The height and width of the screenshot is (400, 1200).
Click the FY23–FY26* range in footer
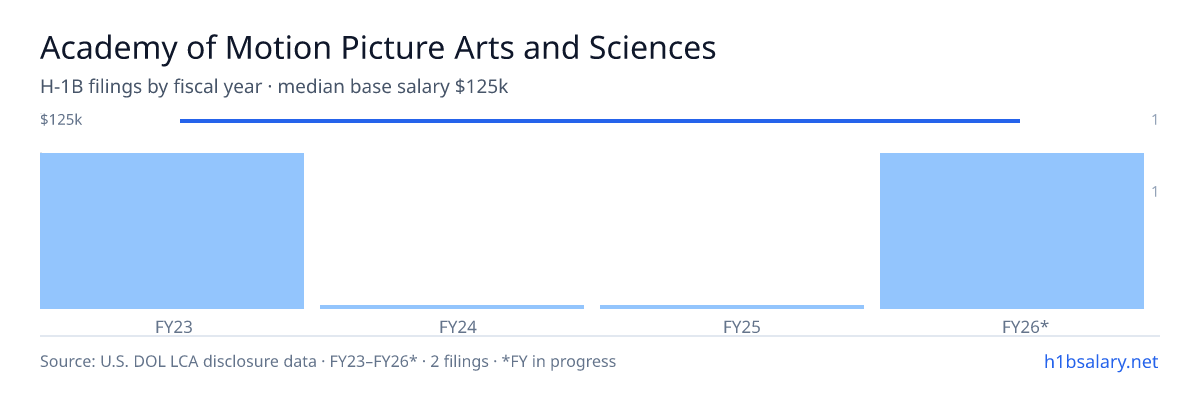[x=371, y=361]
